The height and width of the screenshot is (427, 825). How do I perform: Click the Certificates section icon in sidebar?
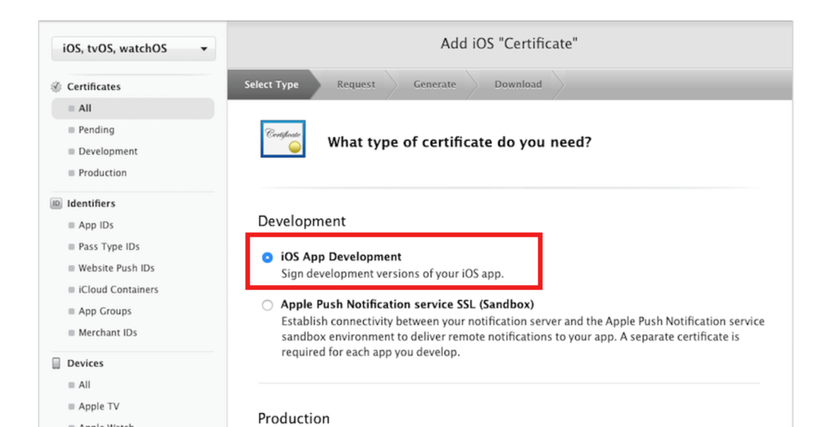tap(57, 87)
